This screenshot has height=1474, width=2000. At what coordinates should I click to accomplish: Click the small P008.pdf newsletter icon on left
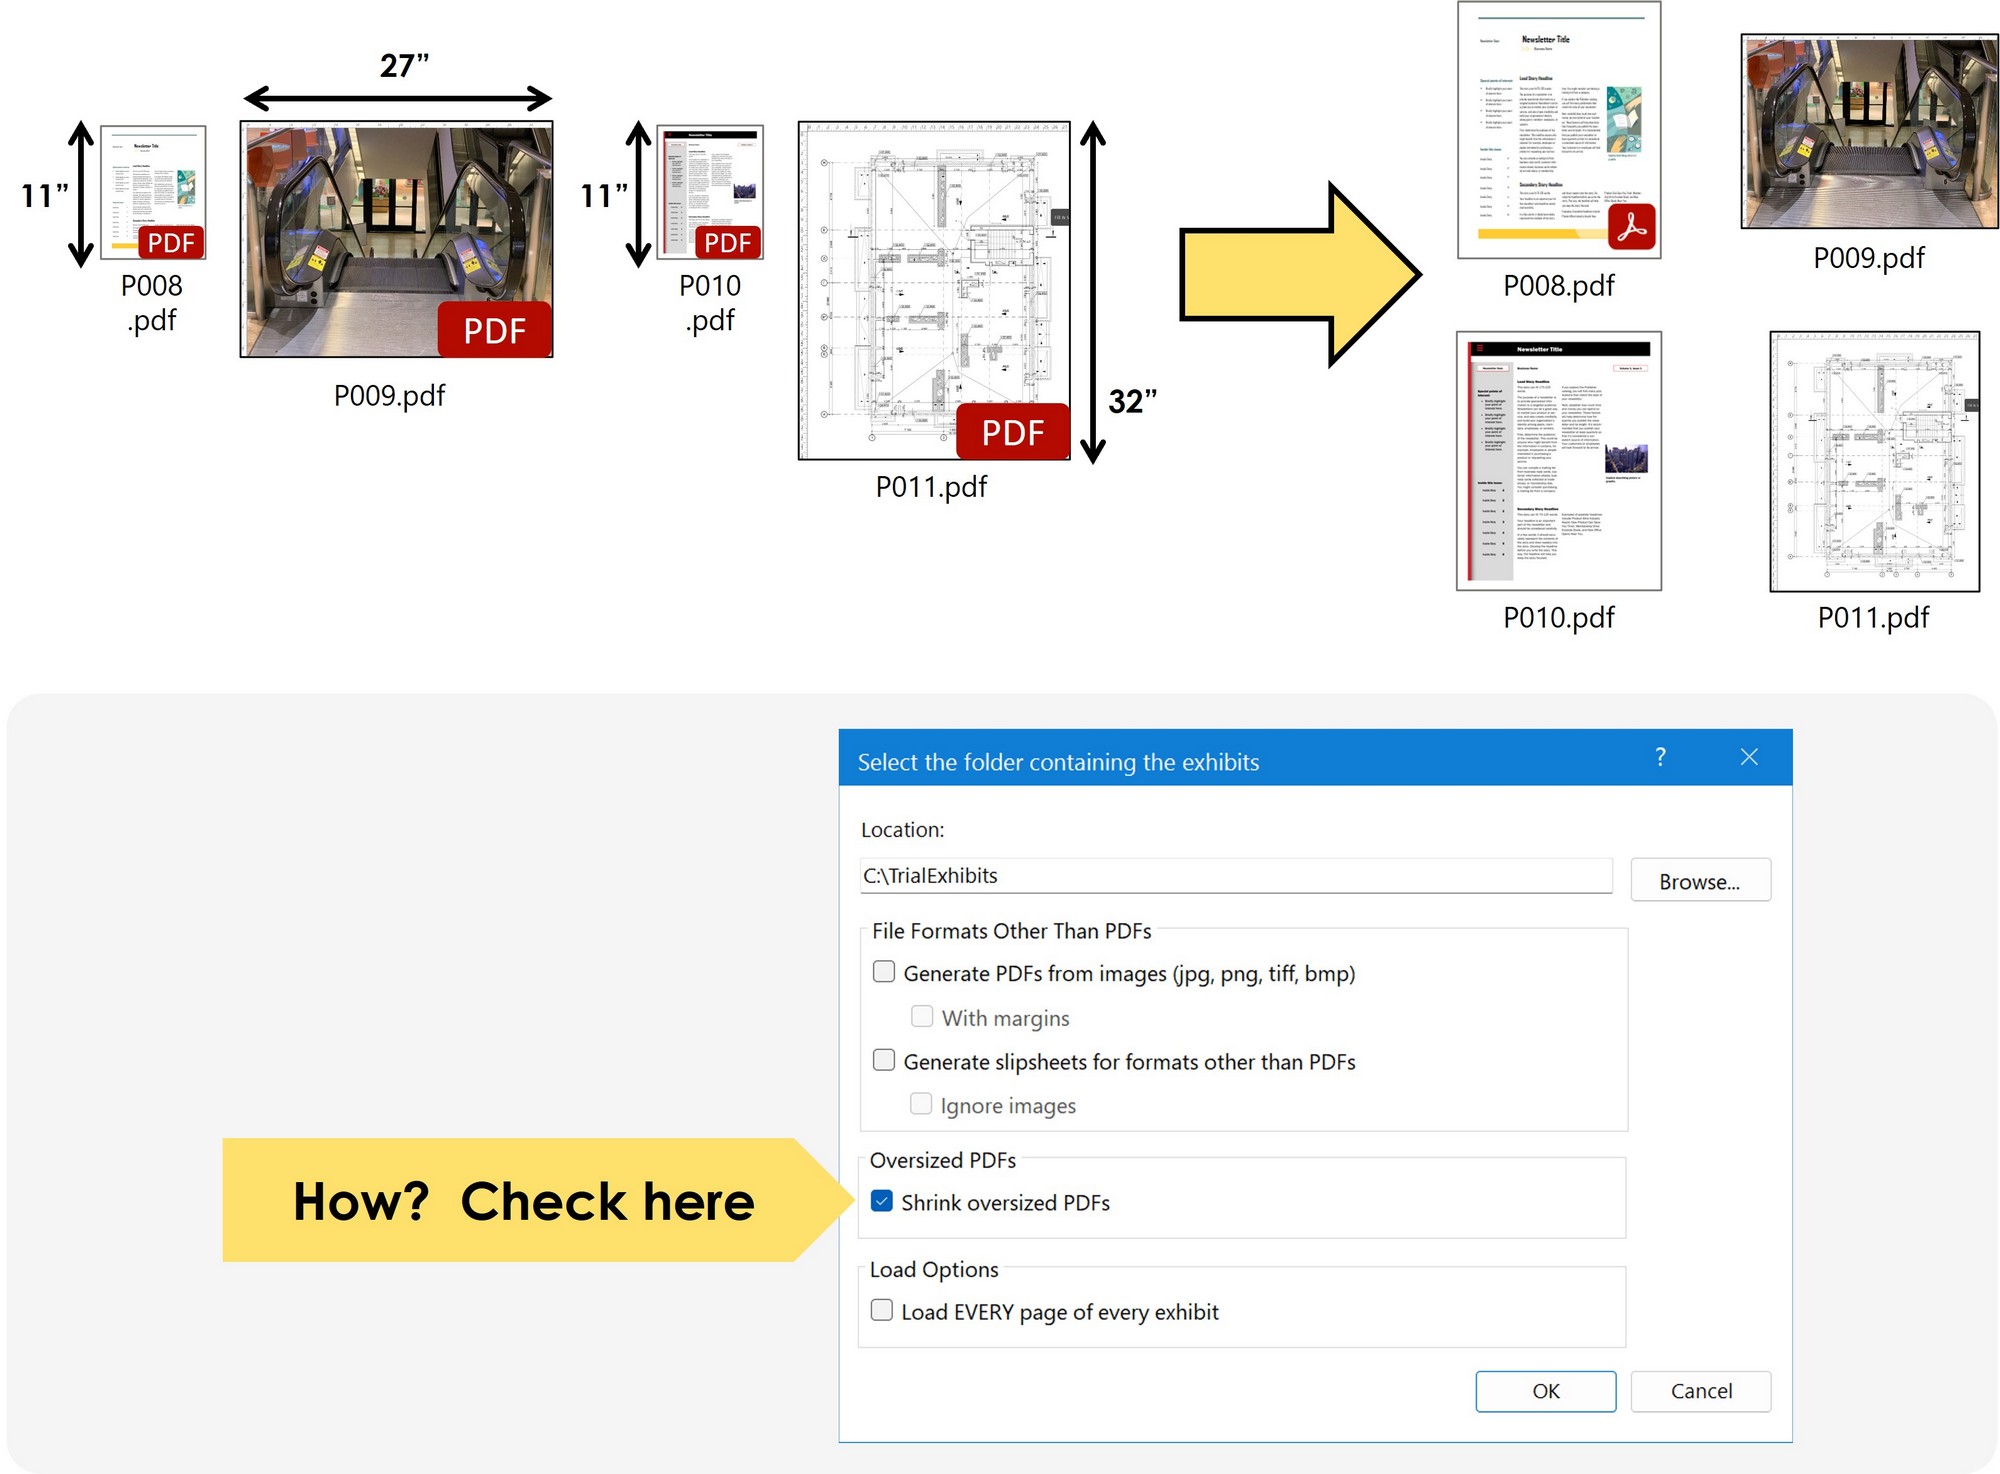[153, 192]
